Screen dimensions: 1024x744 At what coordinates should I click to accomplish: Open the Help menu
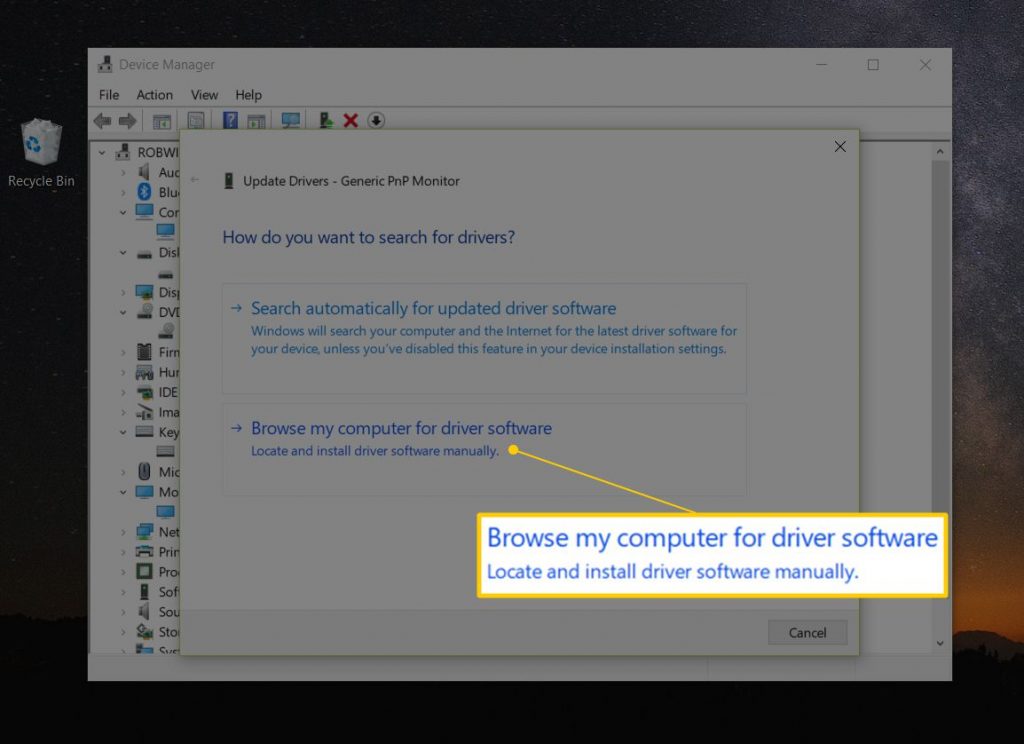pos(248,95)
